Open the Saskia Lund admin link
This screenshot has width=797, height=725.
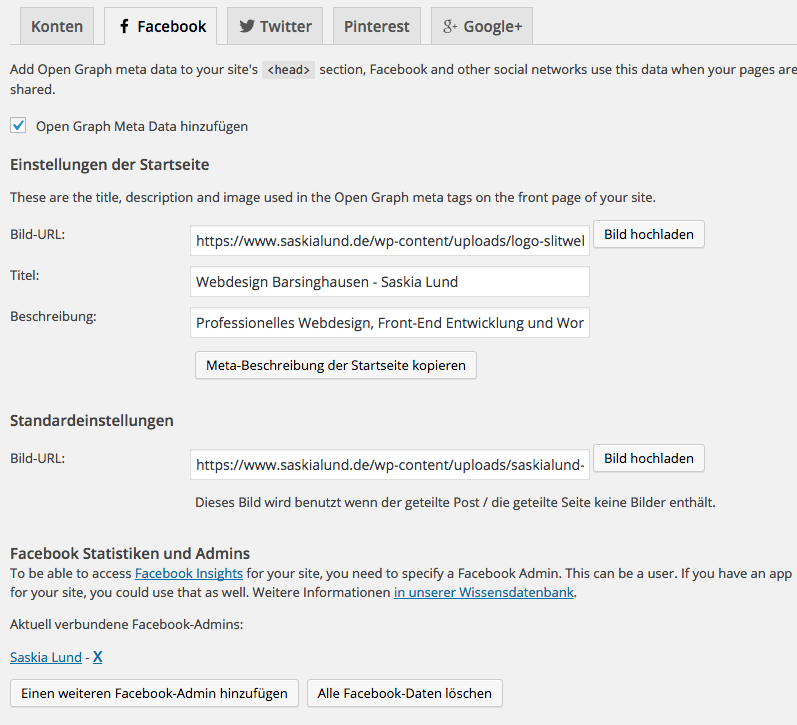click(x=46, y=657)
